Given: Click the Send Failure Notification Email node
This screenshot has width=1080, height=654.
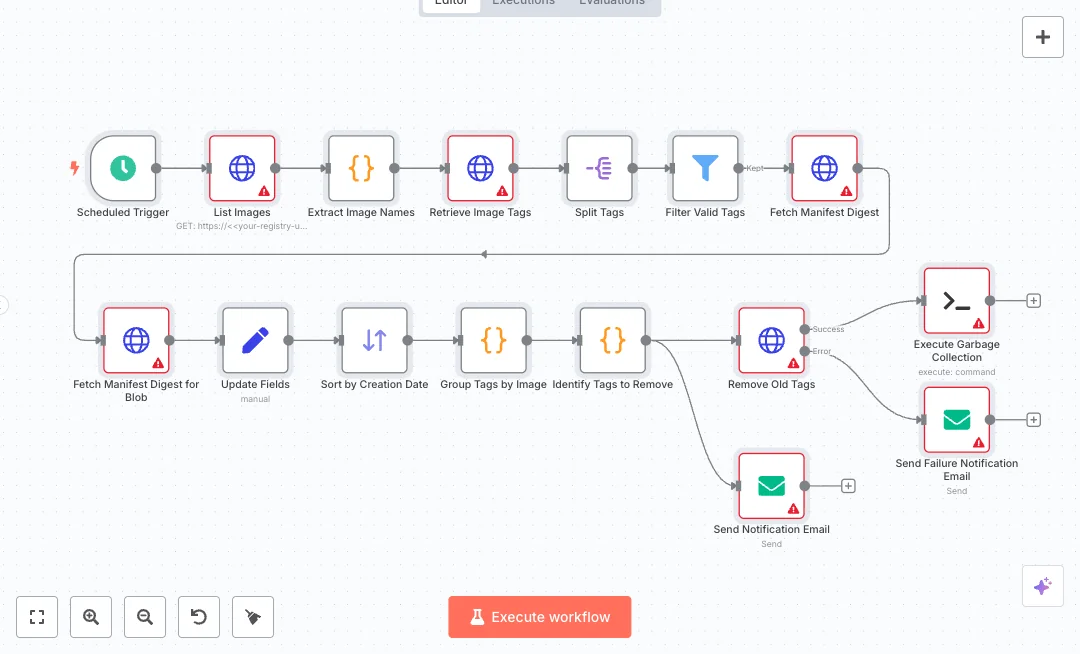Looking at the screenshot, I should pyautogui.click(x=956, y=419).
